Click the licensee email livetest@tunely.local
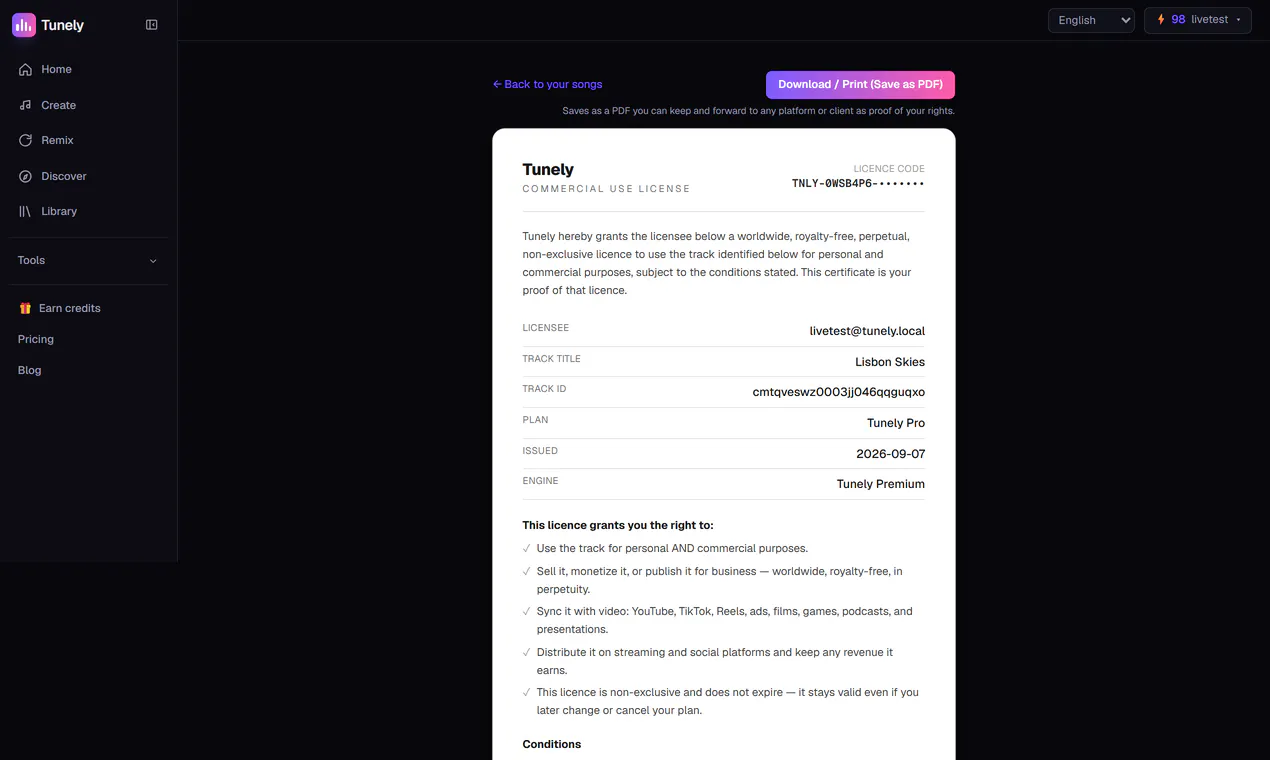 click(x=867, y=331)
